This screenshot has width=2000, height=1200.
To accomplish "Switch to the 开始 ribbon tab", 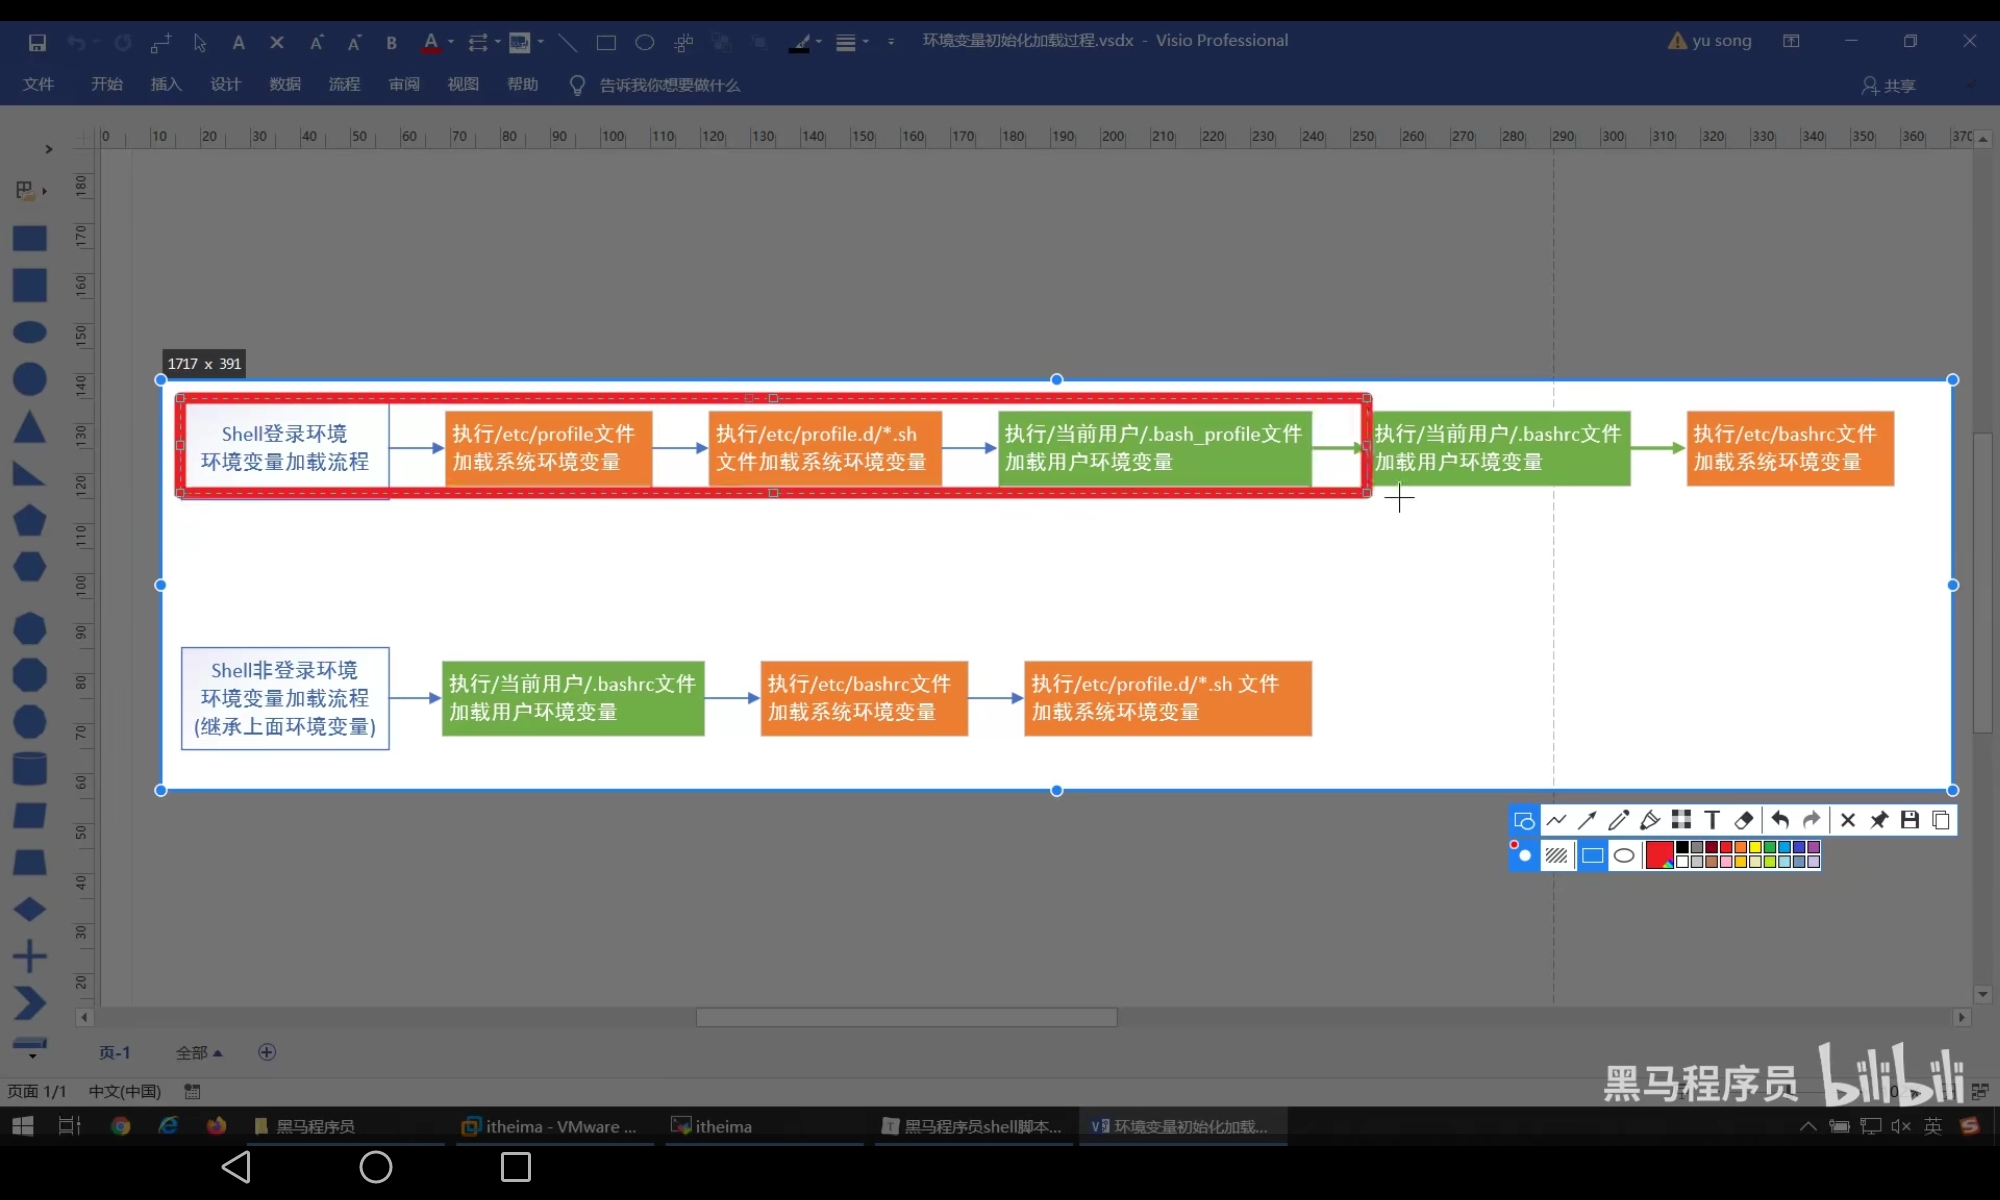I will [107, 84].
